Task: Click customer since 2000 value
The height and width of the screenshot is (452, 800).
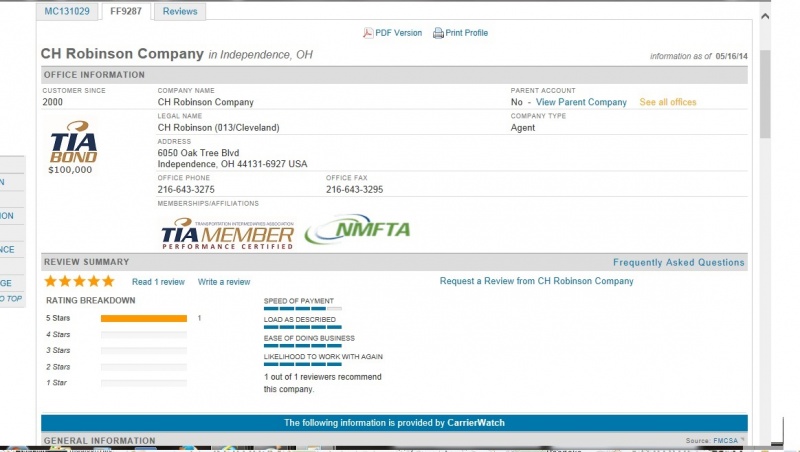Action: click(53, 102)
